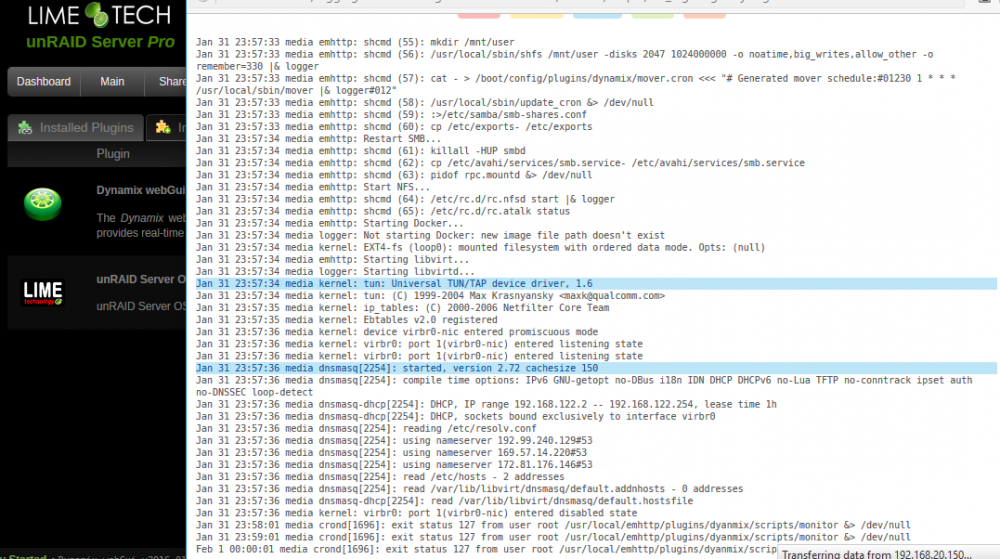1000x559 pixels.
Task: Switch to the Main tab
Action: 112,82
